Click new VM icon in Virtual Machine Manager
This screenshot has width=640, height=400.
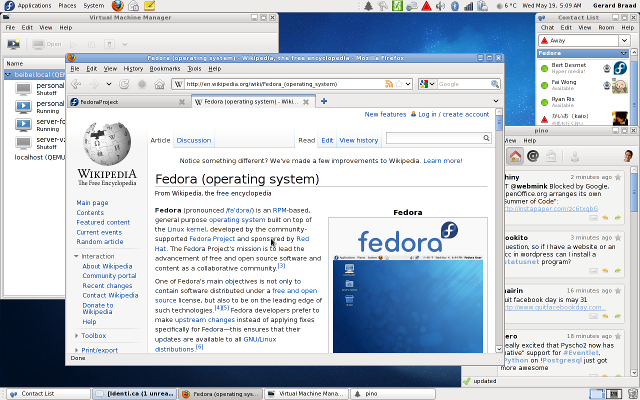click(x=13, y=44)
